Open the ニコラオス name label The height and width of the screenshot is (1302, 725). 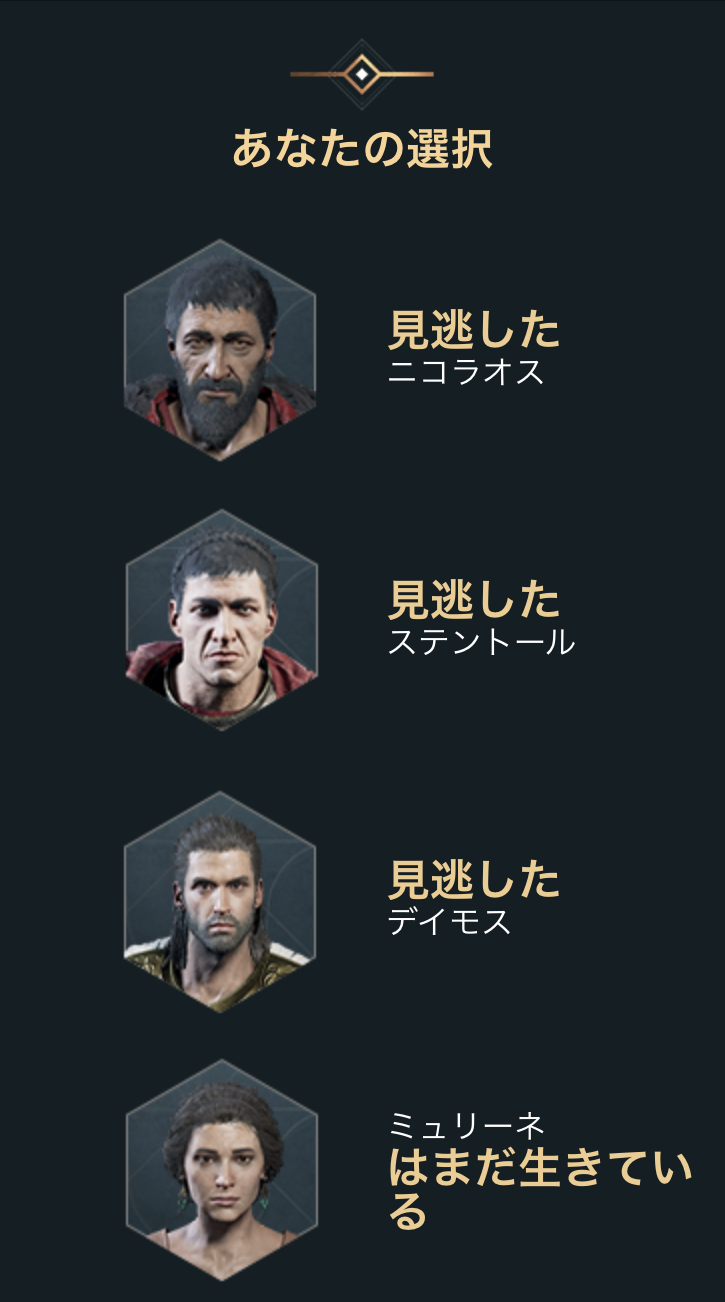coord(466,372)
